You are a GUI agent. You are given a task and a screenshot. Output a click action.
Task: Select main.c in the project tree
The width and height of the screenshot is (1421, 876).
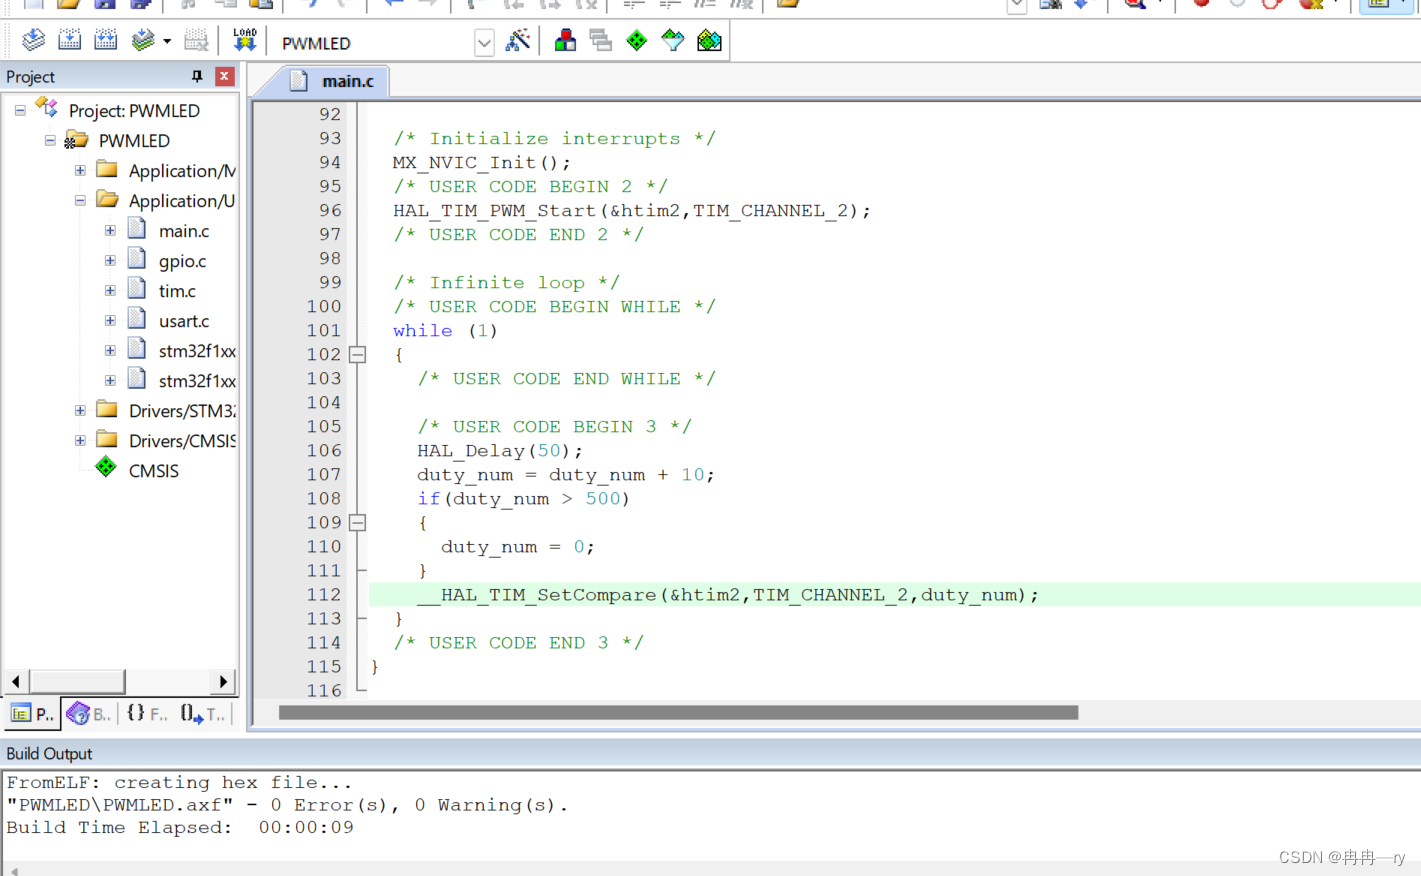(184, 231)
